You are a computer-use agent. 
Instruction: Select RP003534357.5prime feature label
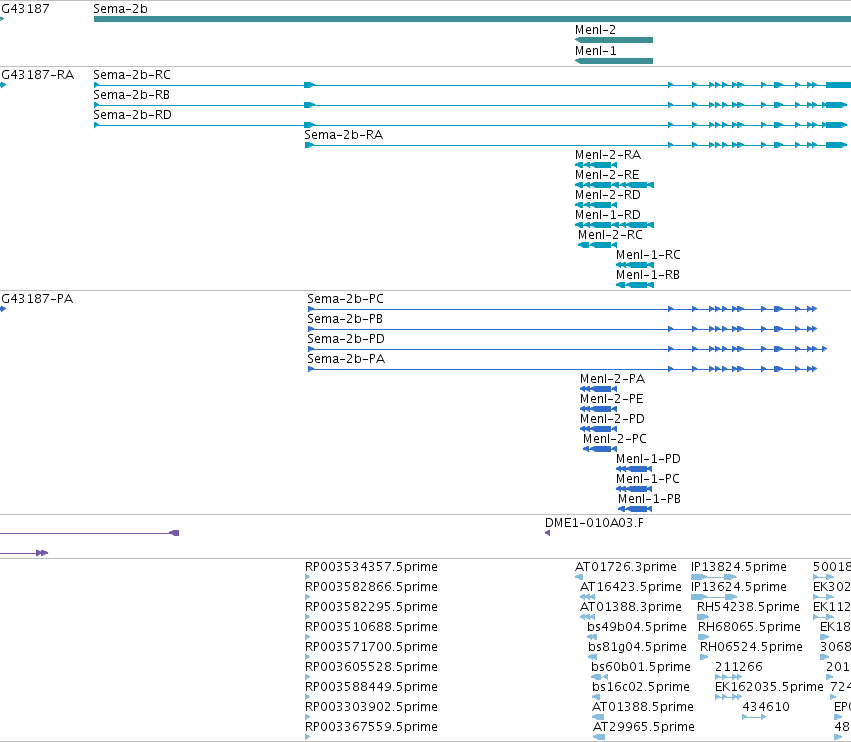[x=371, y=567]
